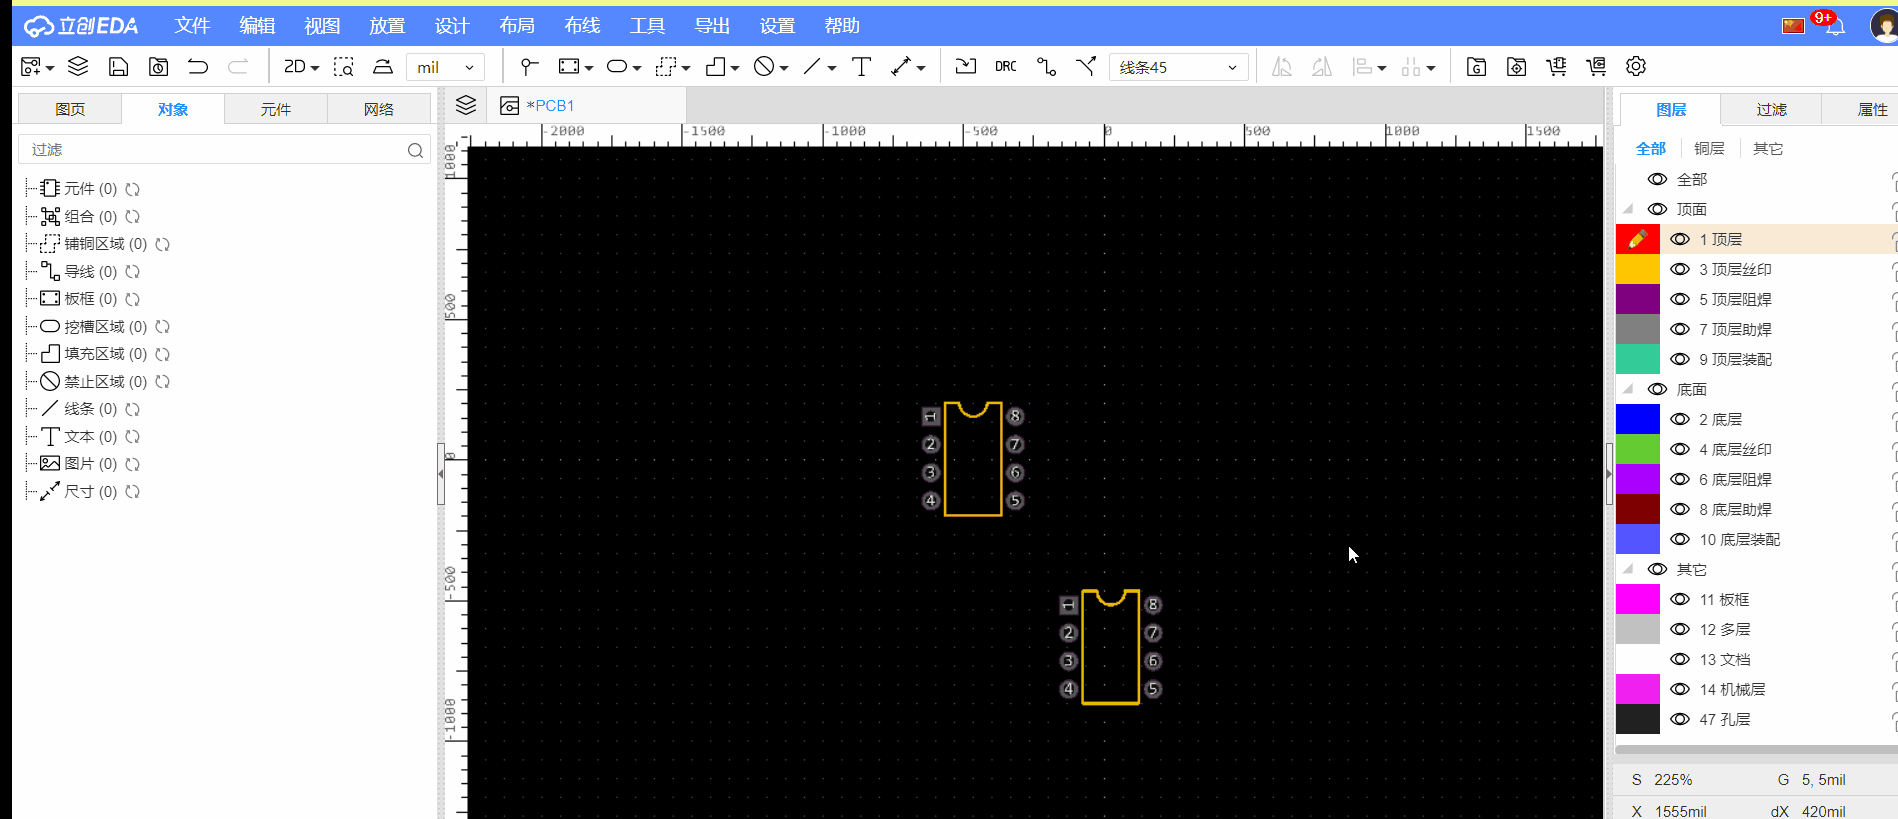Select the copper pour dashed-region tool
This screenshot has height=819, width=1898.
[x=666, y=67]
